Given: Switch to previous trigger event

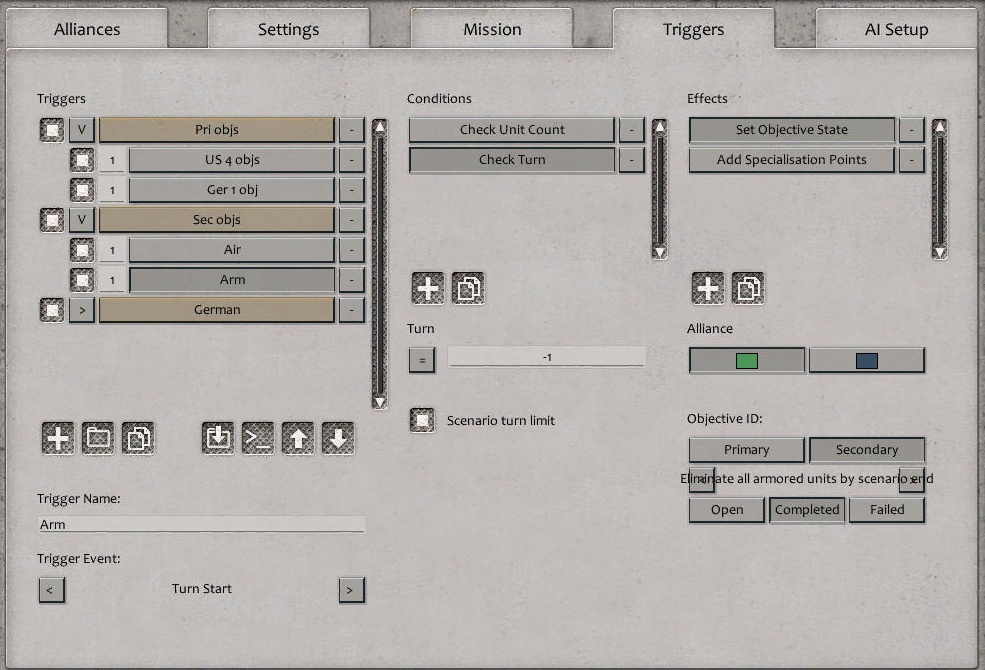Looking at the screenshot, I should [x=52, y=590].
